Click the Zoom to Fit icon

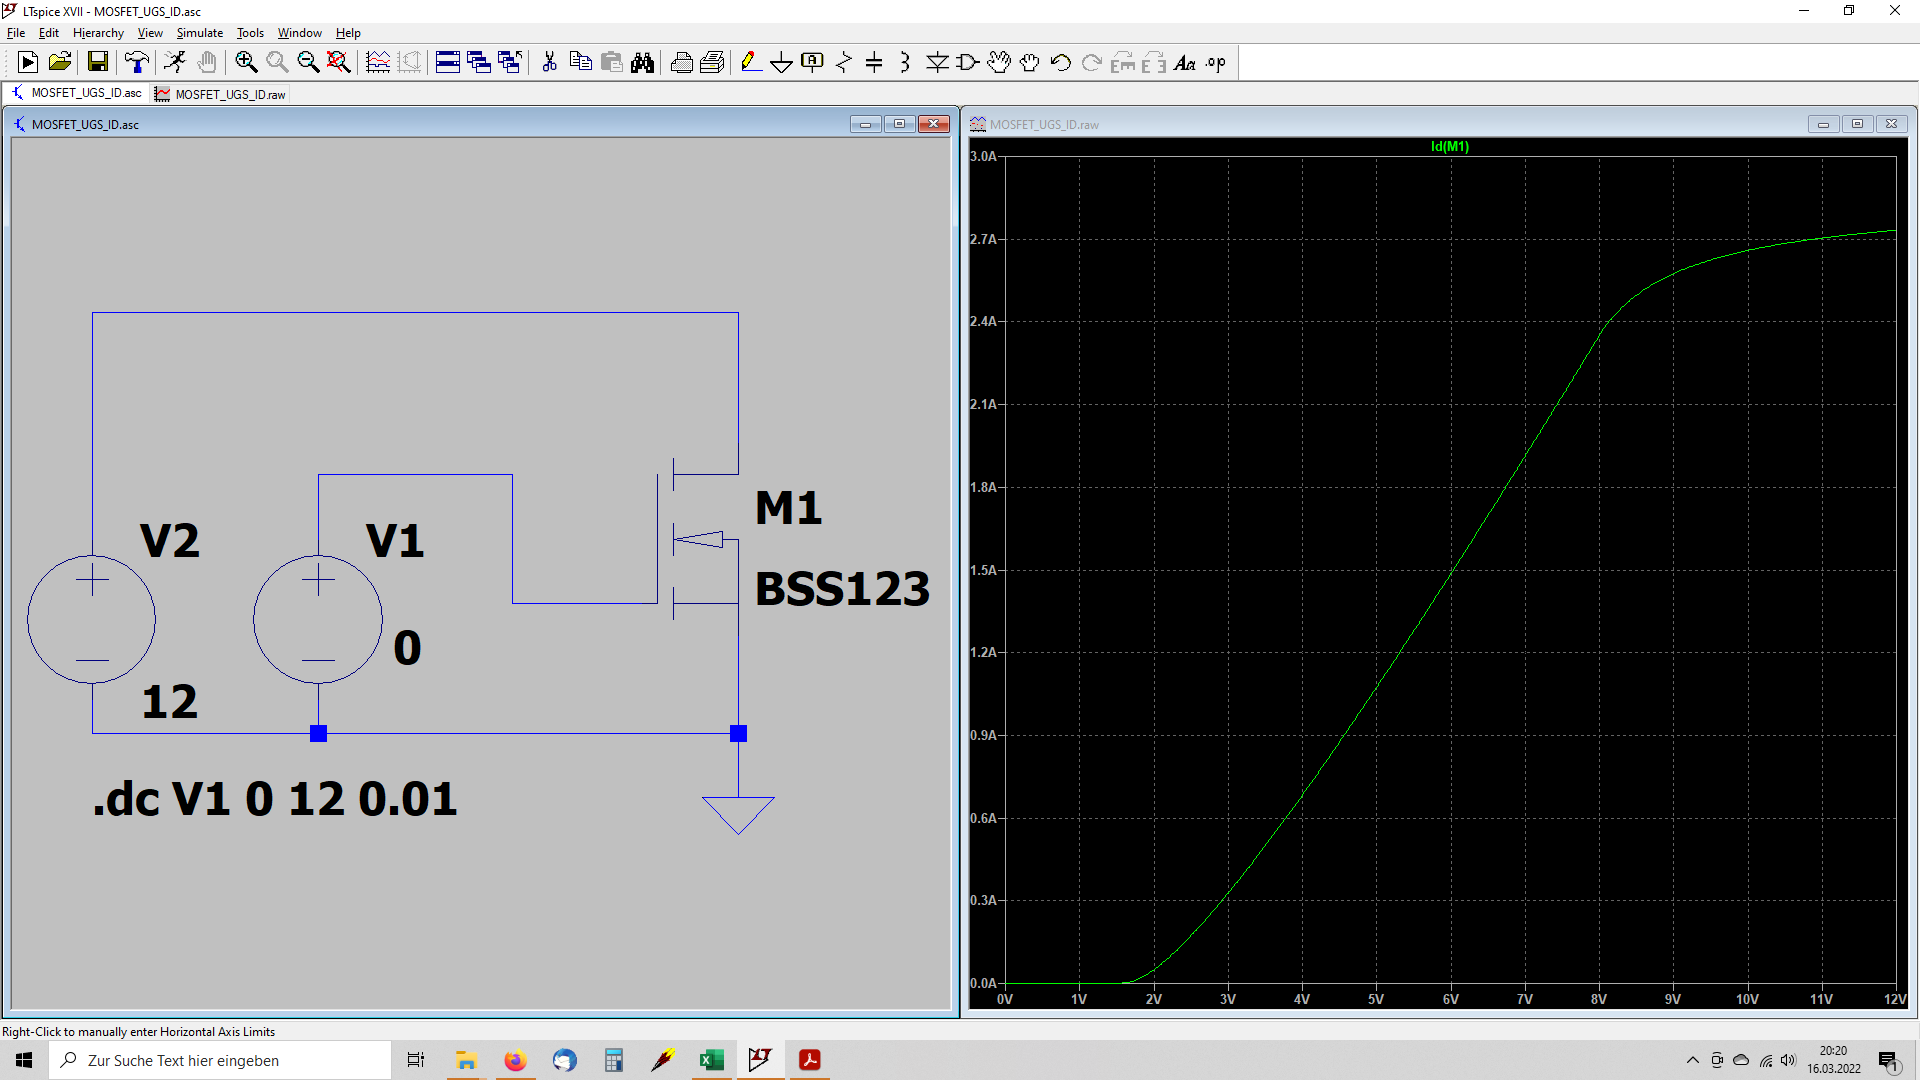[339, 62]
